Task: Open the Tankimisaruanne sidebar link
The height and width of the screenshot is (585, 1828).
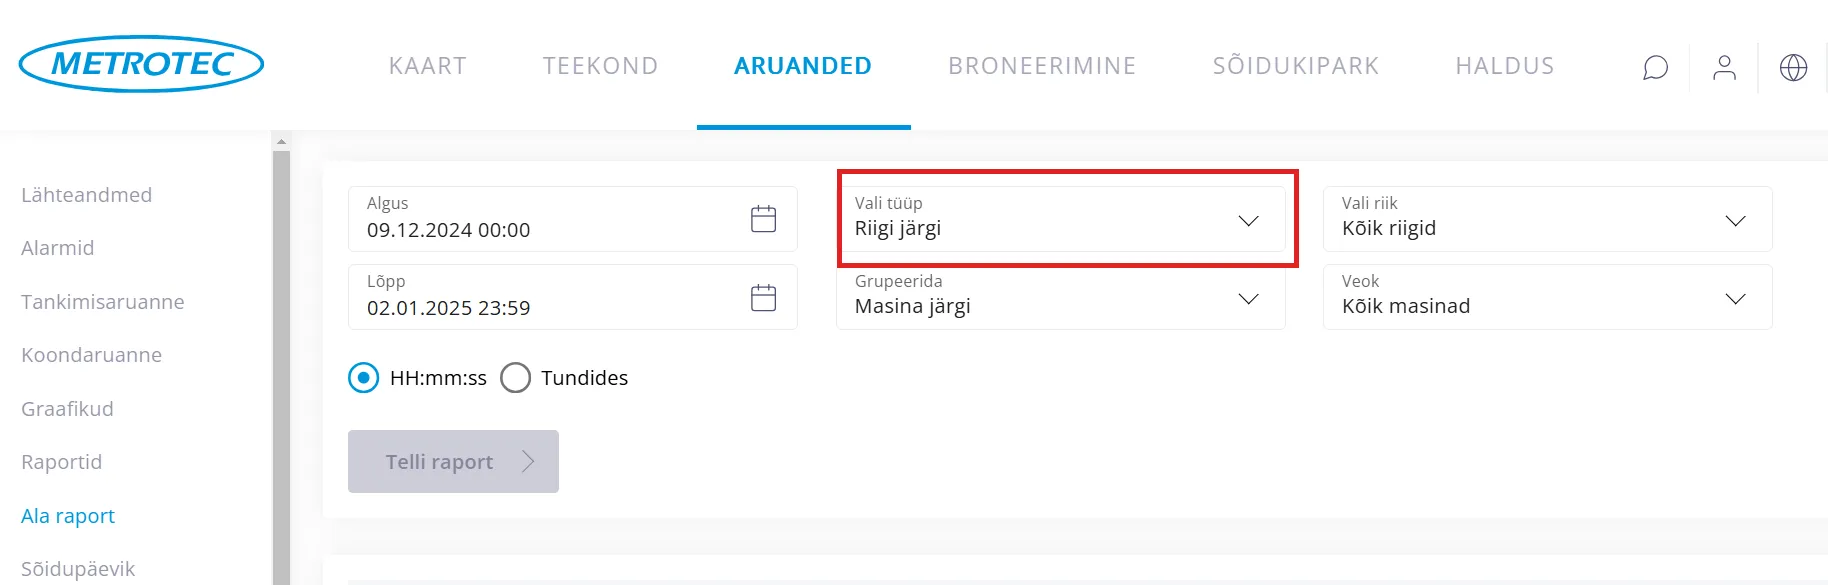Action: click(103, 302)
